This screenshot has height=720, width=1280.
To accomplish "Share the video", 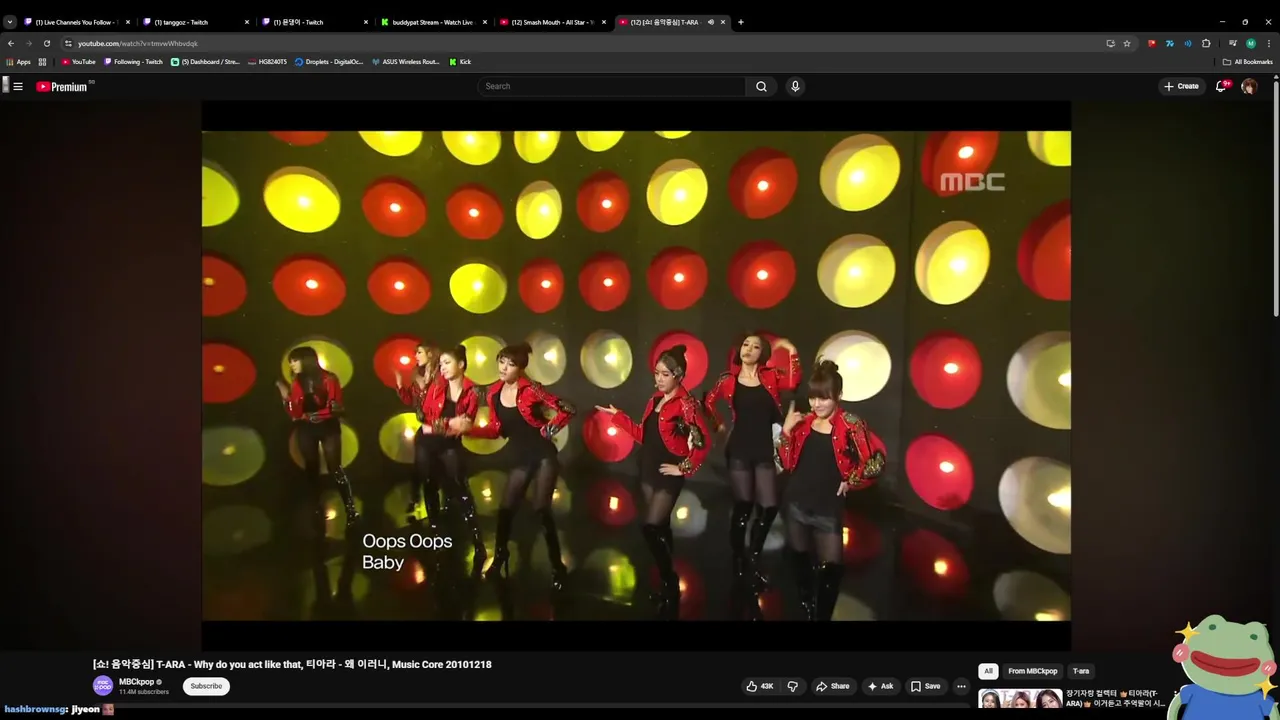I will pyautogui.click(x=832, y=686).
